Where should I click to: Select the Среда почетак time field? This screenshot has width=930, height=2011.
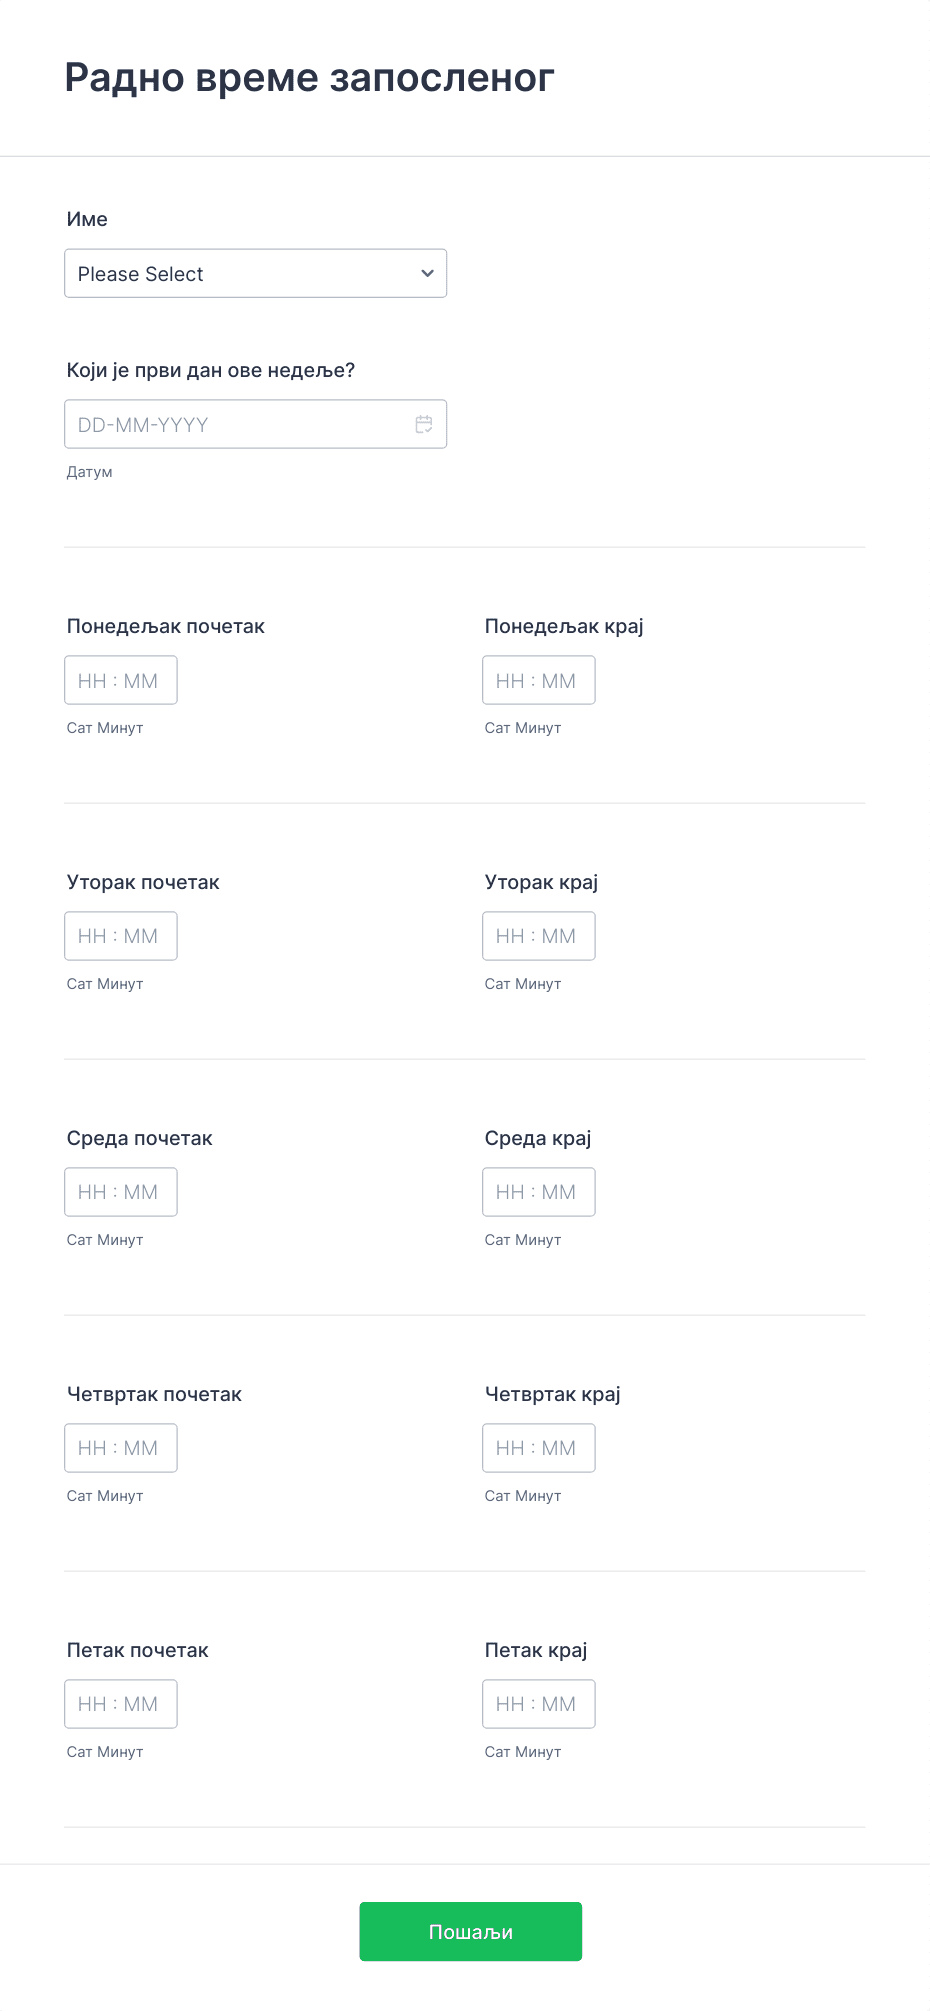[121, 1192]
